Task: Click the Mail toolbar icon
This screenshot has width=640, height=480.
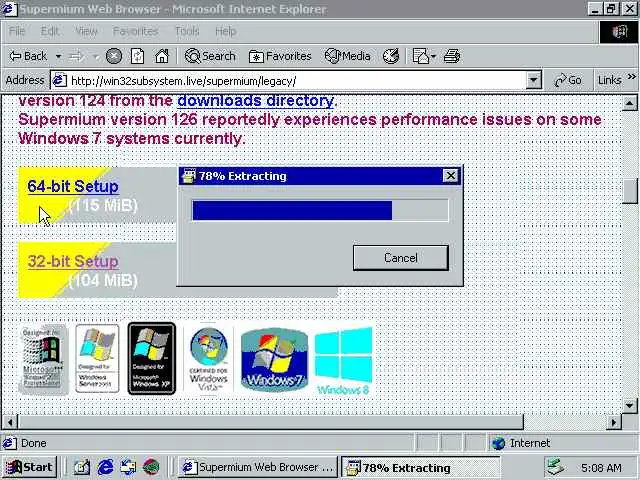Action: click(x=420, y=56)
